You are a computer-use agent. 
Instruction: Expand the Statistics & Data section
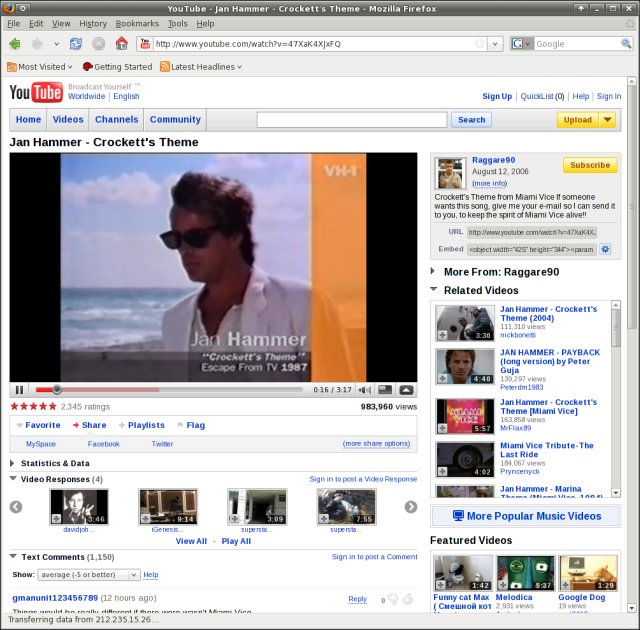point(14,463)
